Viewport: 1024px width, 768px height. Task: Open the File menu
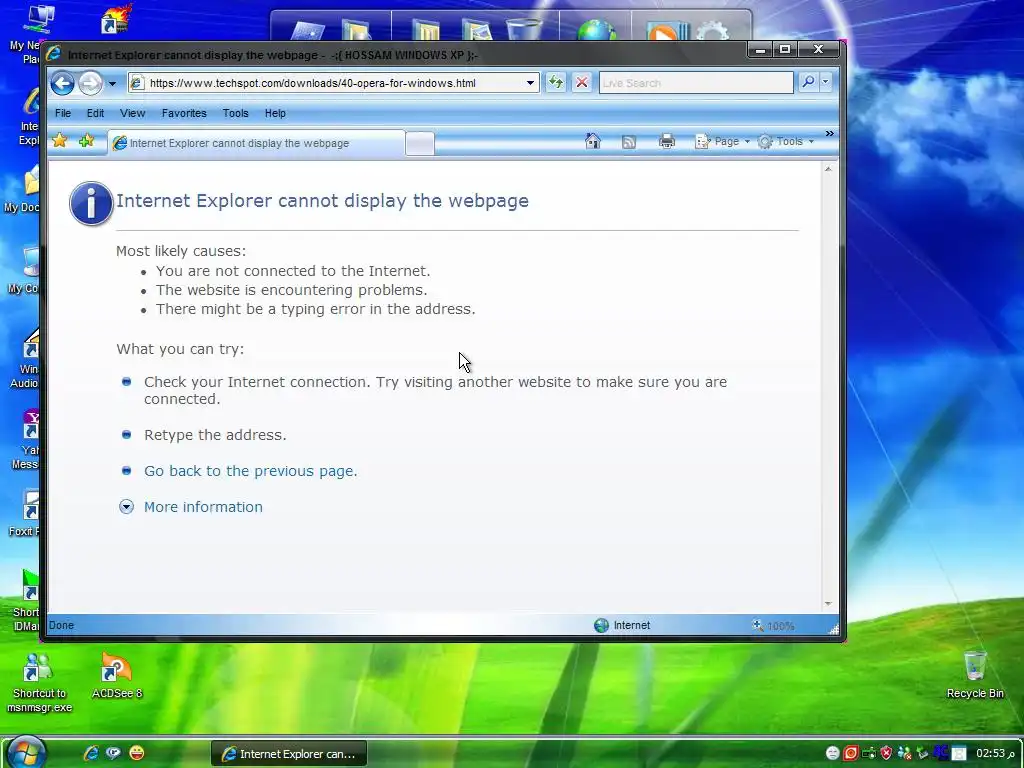pos(63,113)
